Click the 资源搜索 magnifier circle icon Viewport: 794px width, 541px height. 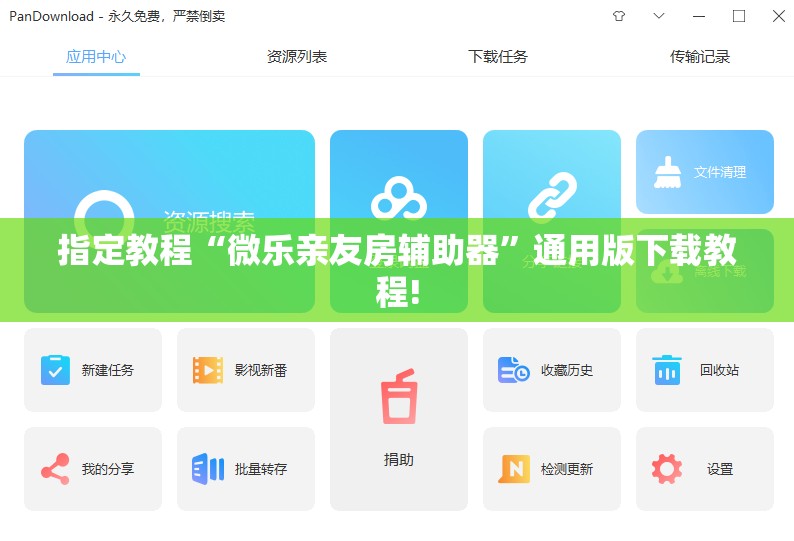[104, 218]
